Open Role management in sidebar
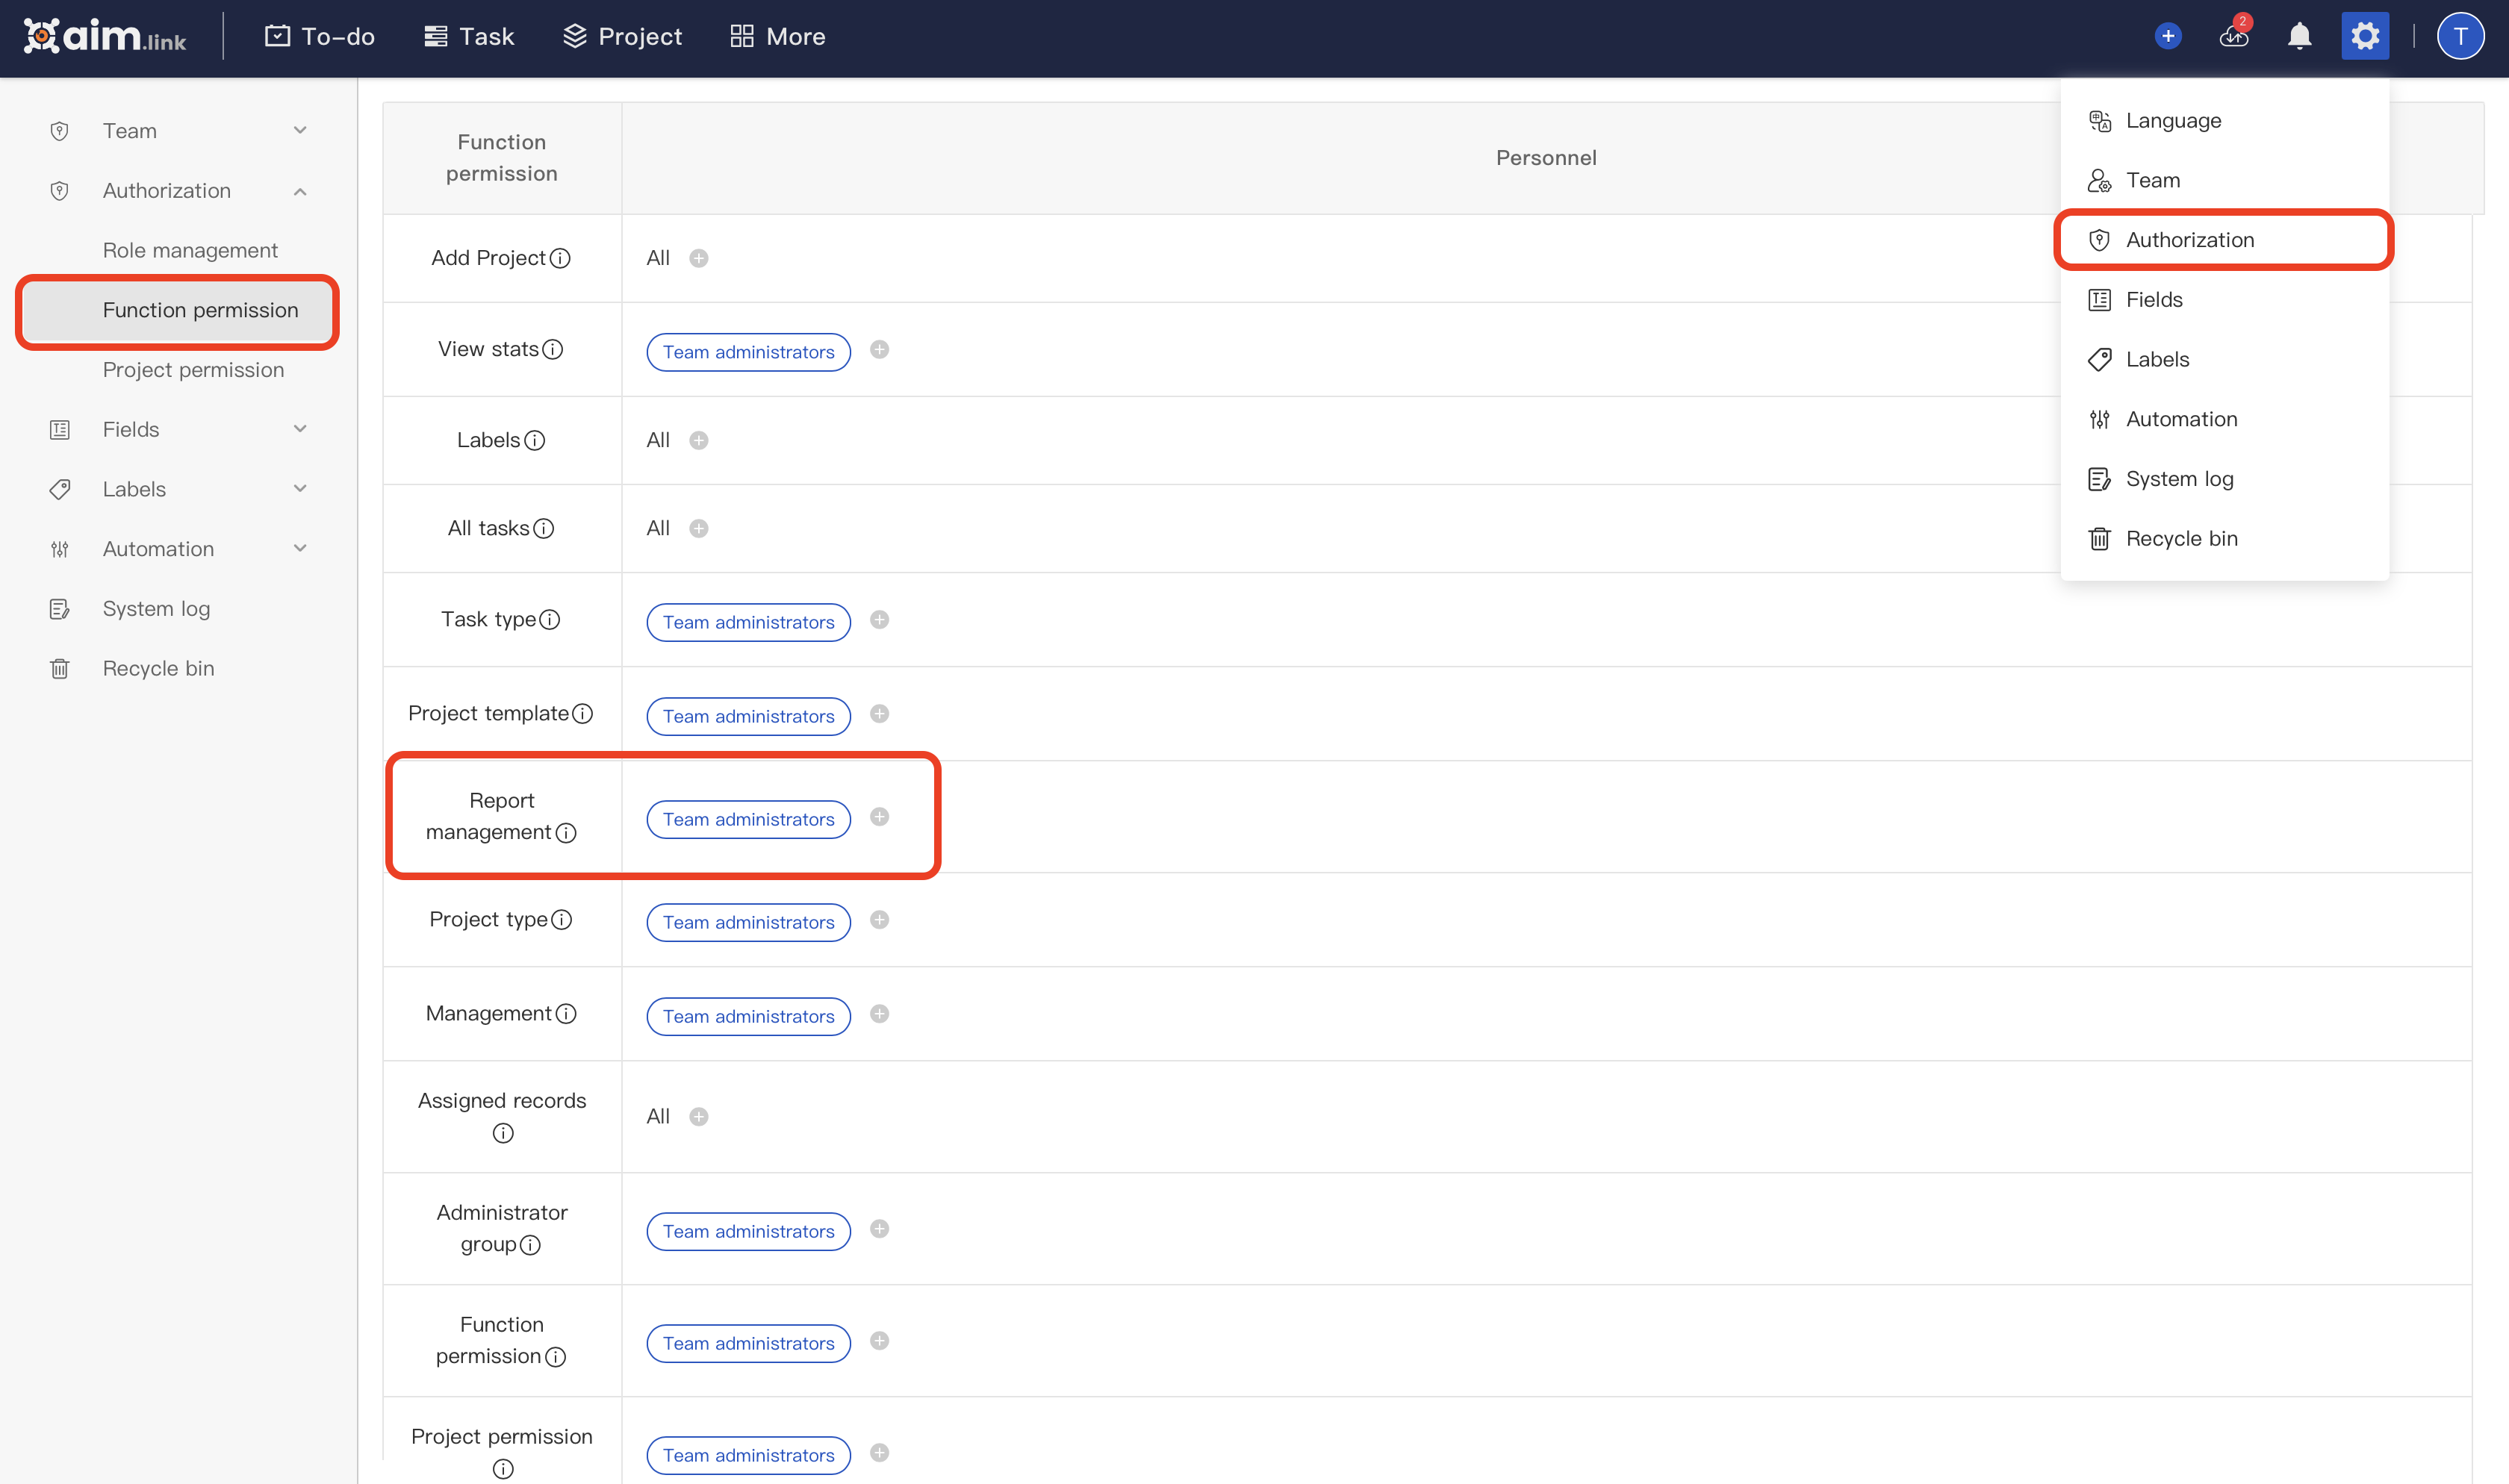Image resolution: width=2509 pixels, height=1484 pixels. [190, 250]
